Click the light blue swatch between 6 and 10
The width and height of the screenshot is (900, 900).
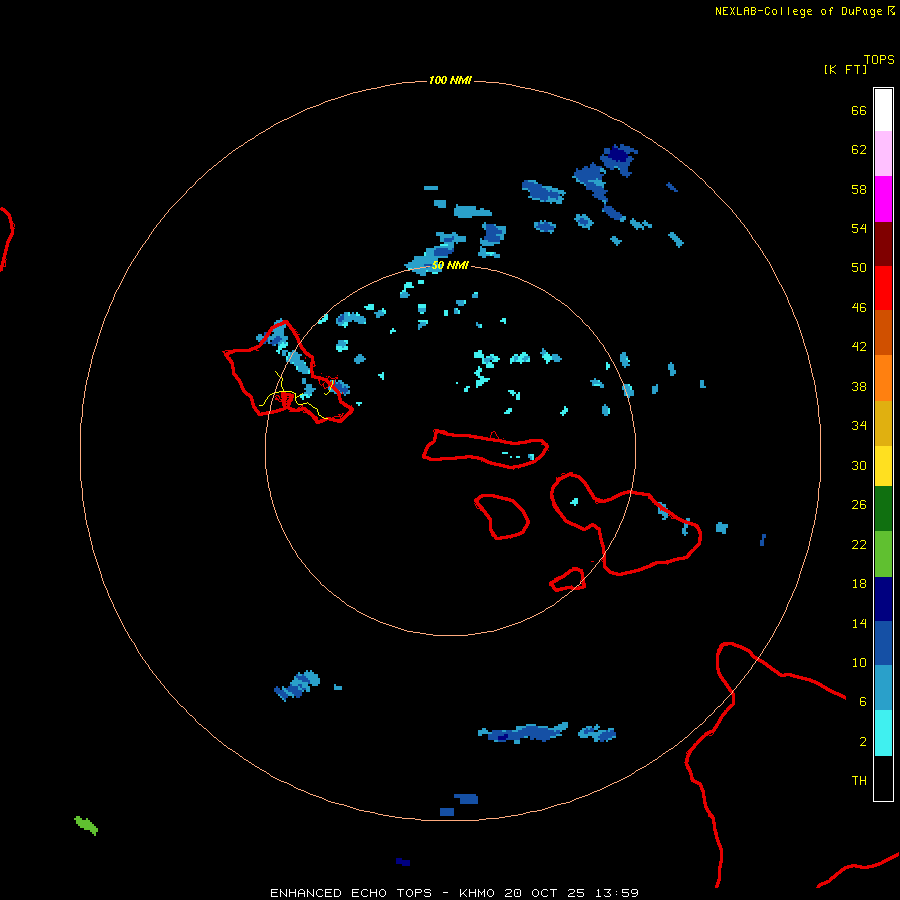tap(883, 688)
